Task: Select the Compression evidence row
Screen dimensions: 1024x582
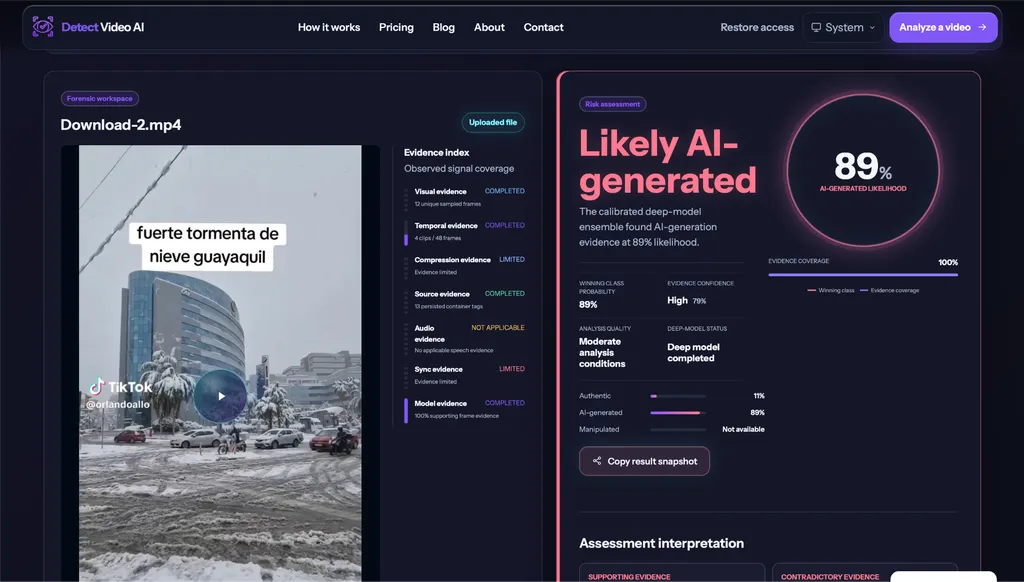Action: click(x=464, y=265)
